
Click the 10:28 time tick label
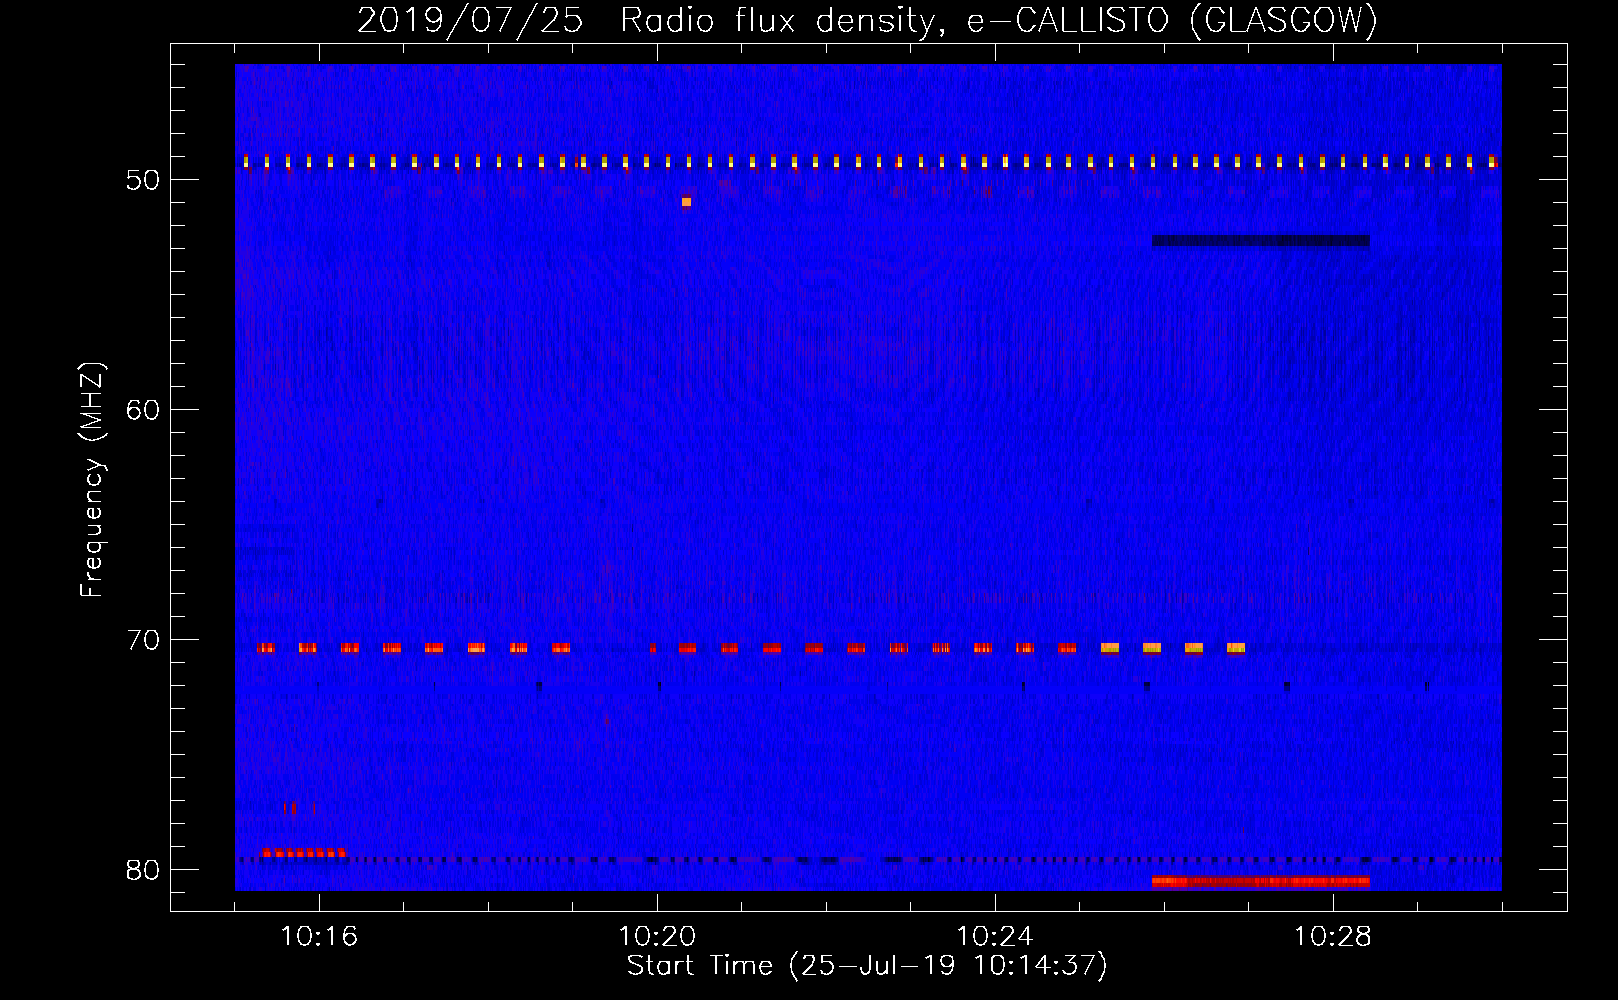[x=1333, y=937]
